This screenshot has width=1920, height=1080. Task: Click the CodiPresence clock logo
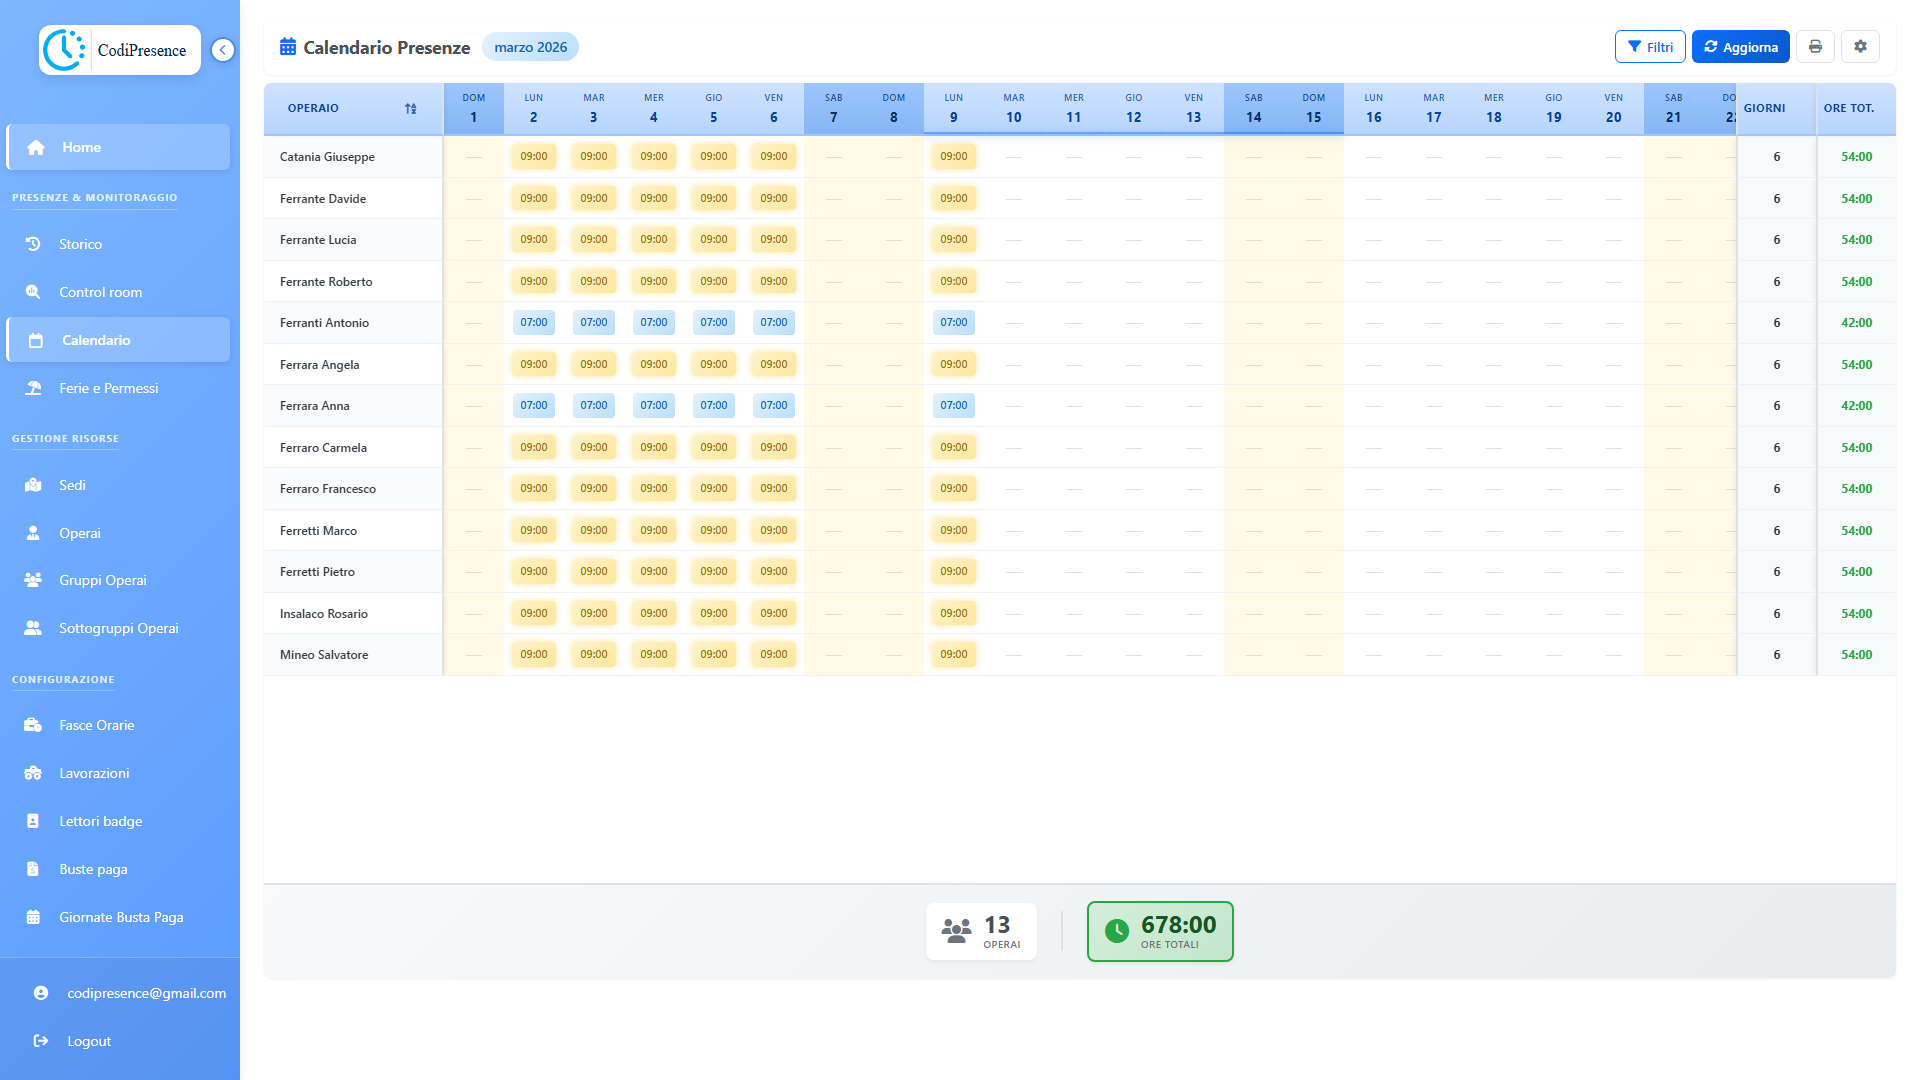[x=63, y=50]
